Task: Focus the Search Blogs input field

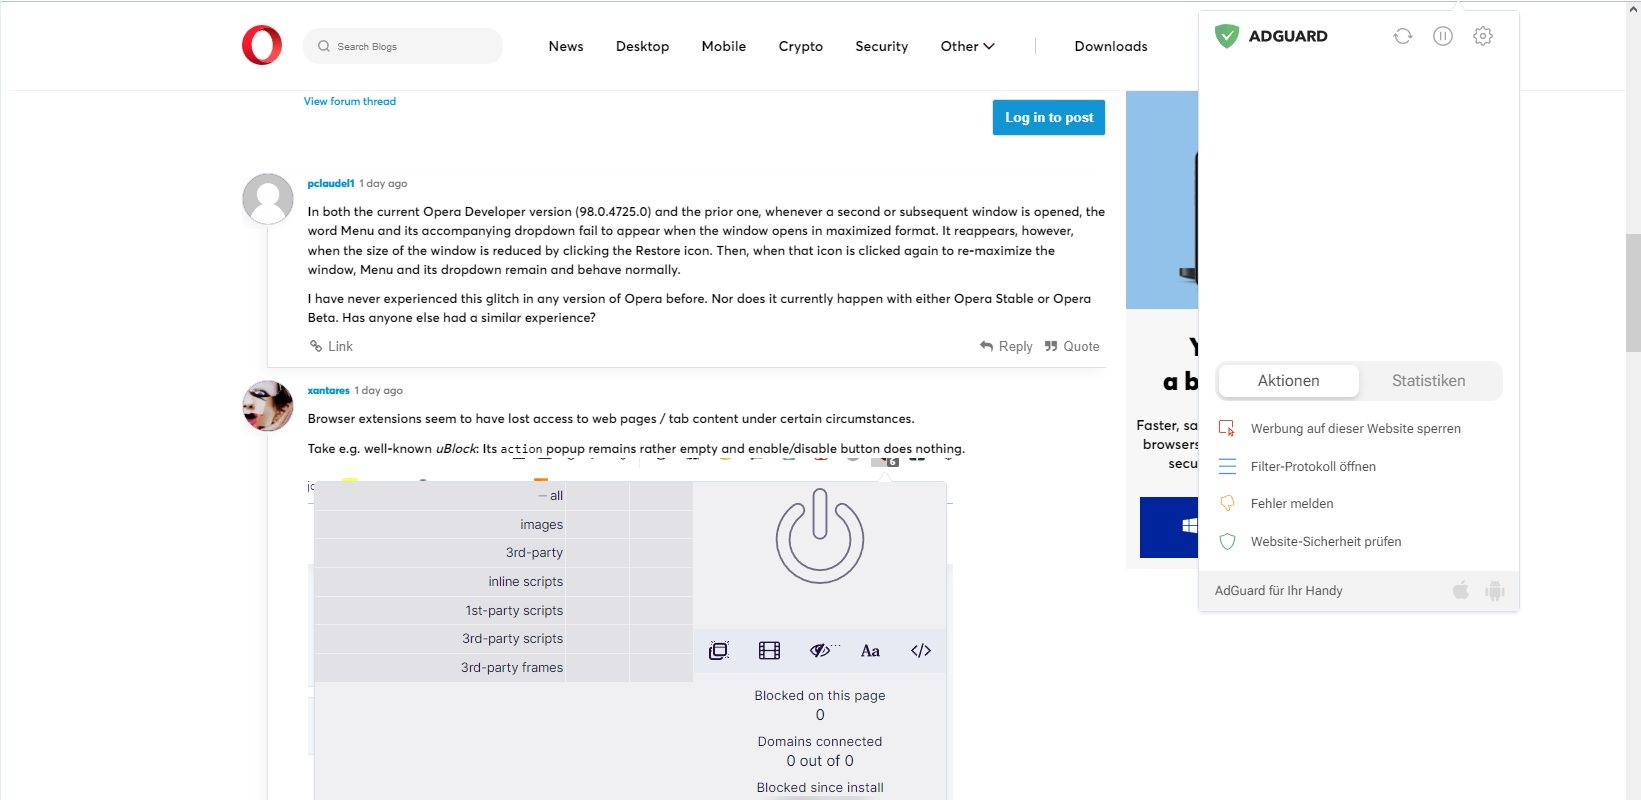Action: [403, 46]
